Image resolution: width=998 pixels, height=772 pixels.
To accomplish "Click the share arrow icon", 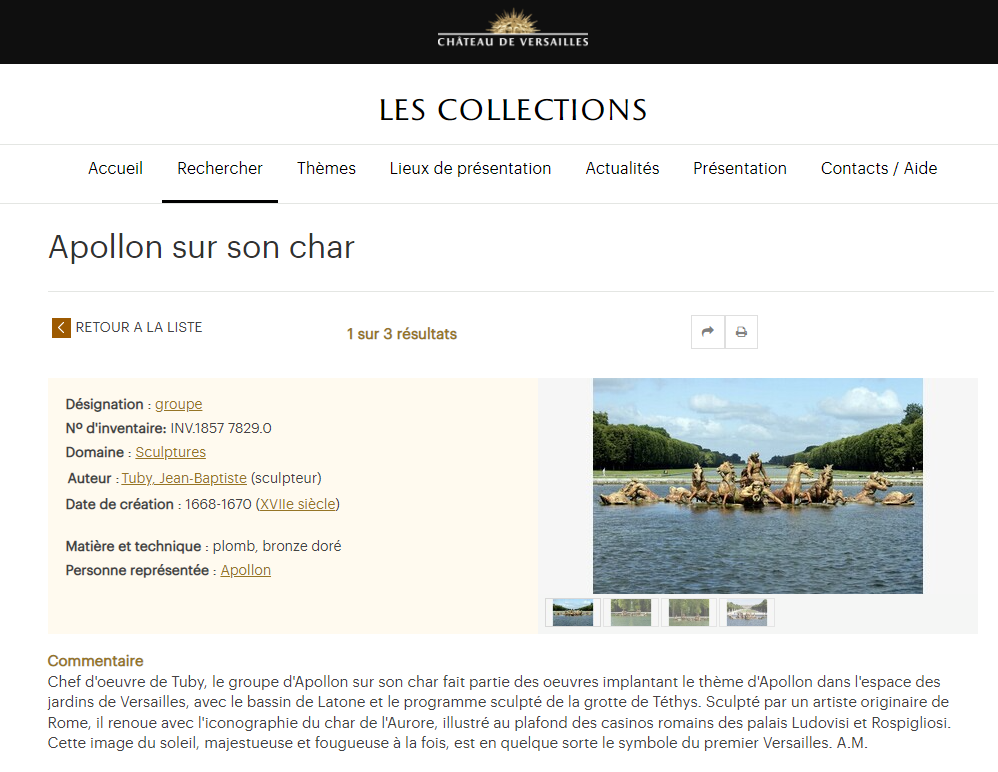I will pos(708,332).
